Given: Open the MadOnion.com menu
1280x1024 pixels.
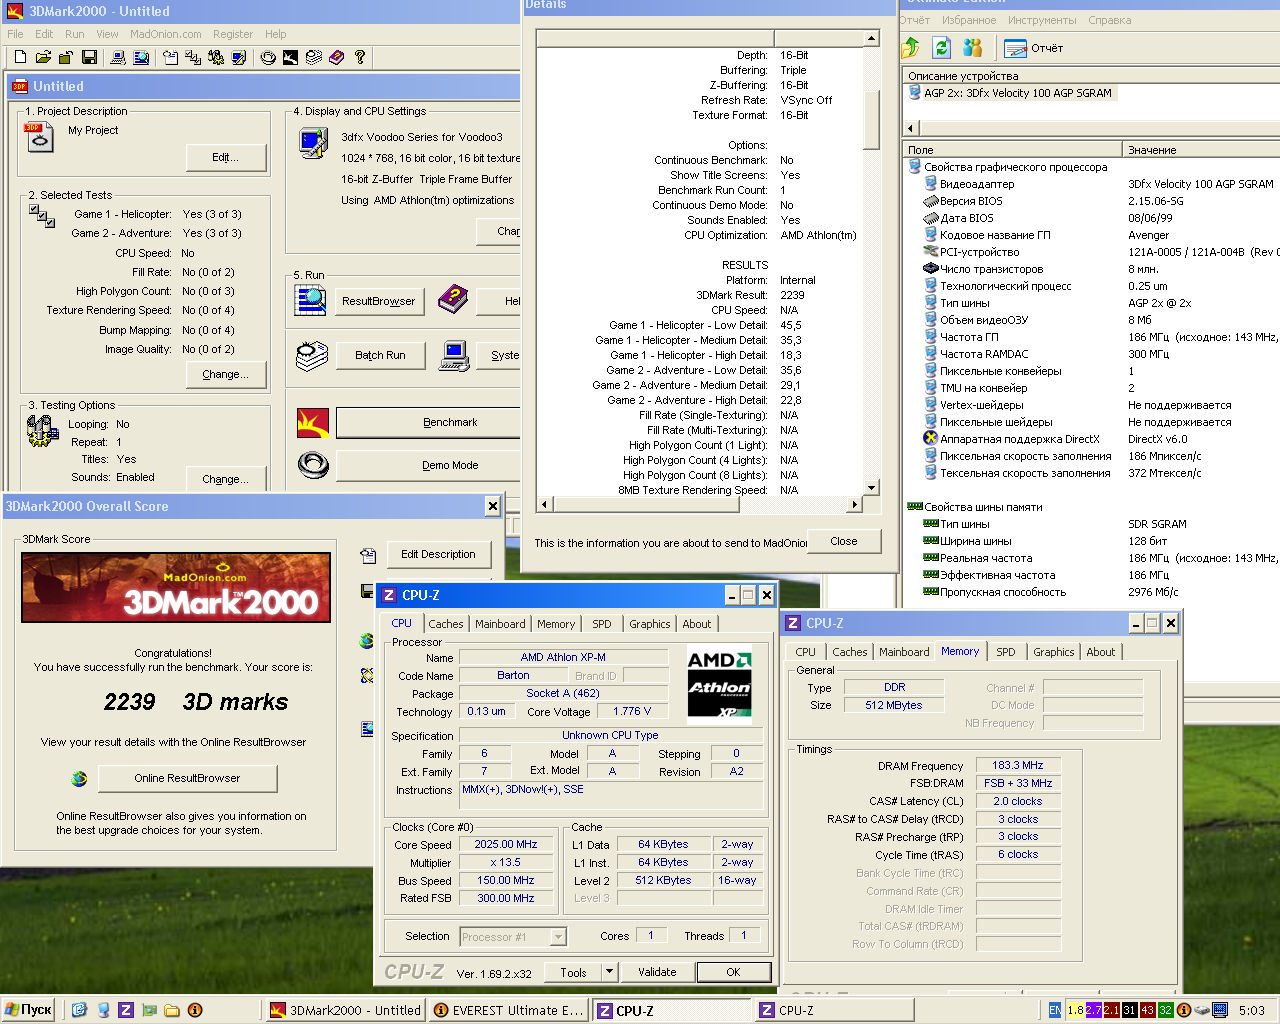Looking at the screenshot, I should (x=166, y=34).
